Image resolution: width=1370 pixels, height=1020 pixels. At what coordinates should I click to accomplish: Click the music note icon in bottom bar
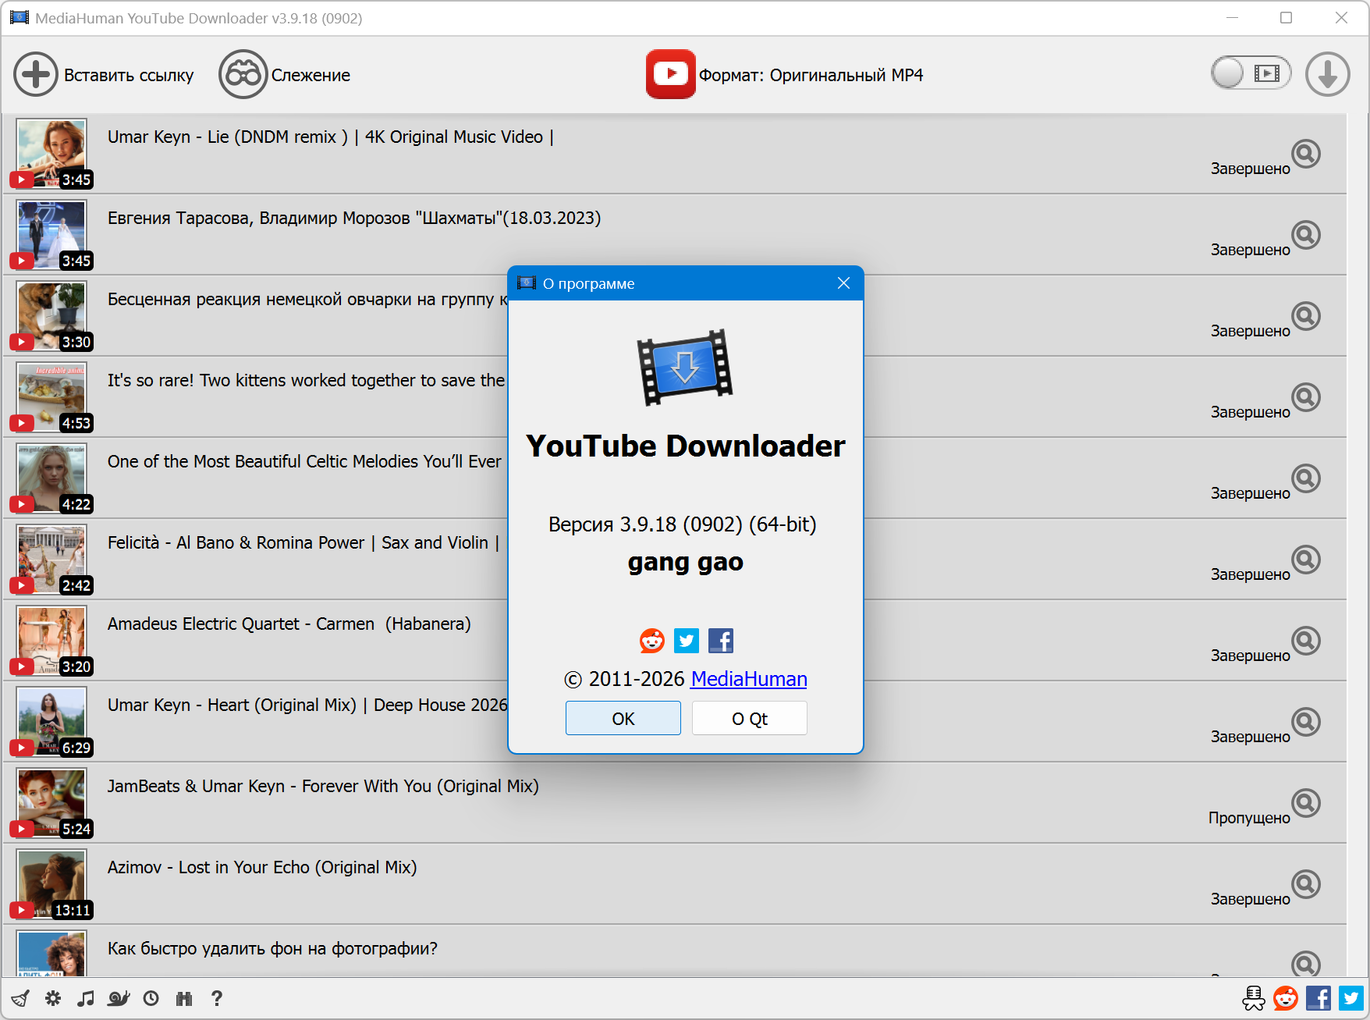pyautogui.click(x=86, y=998)
